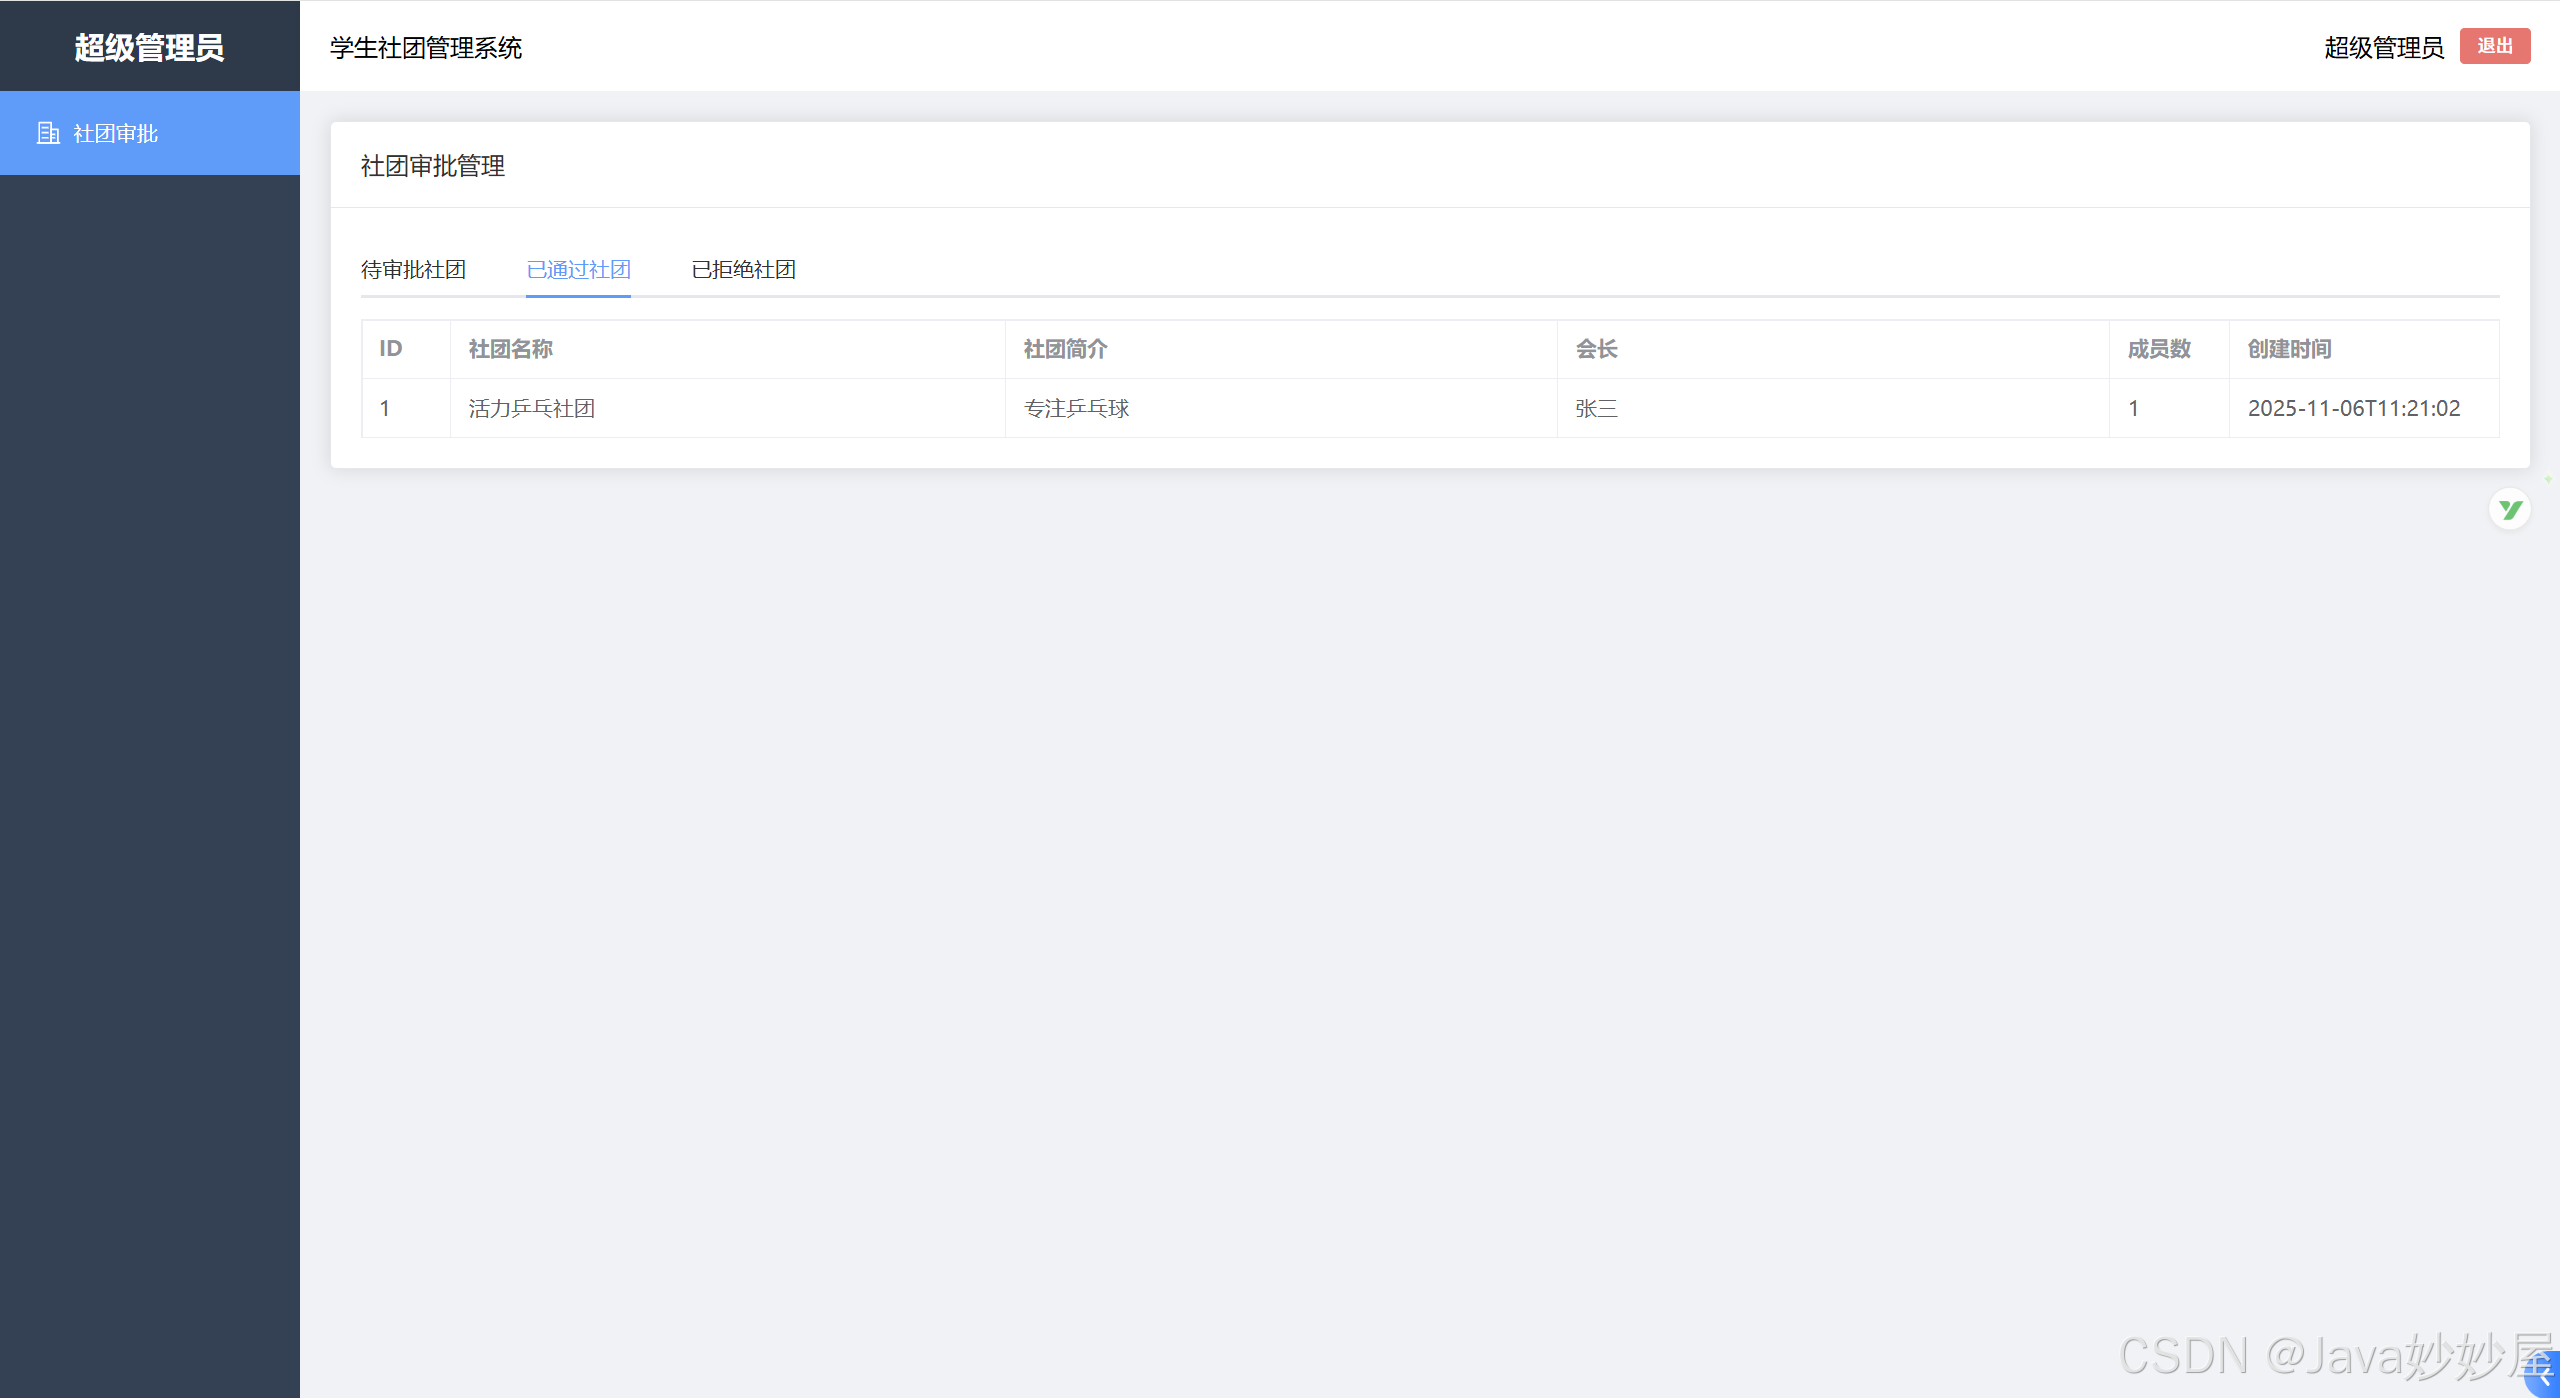
Task: Click the 社团审批管理 card heading
Action: pyautogui.click(x=433, y=166)
